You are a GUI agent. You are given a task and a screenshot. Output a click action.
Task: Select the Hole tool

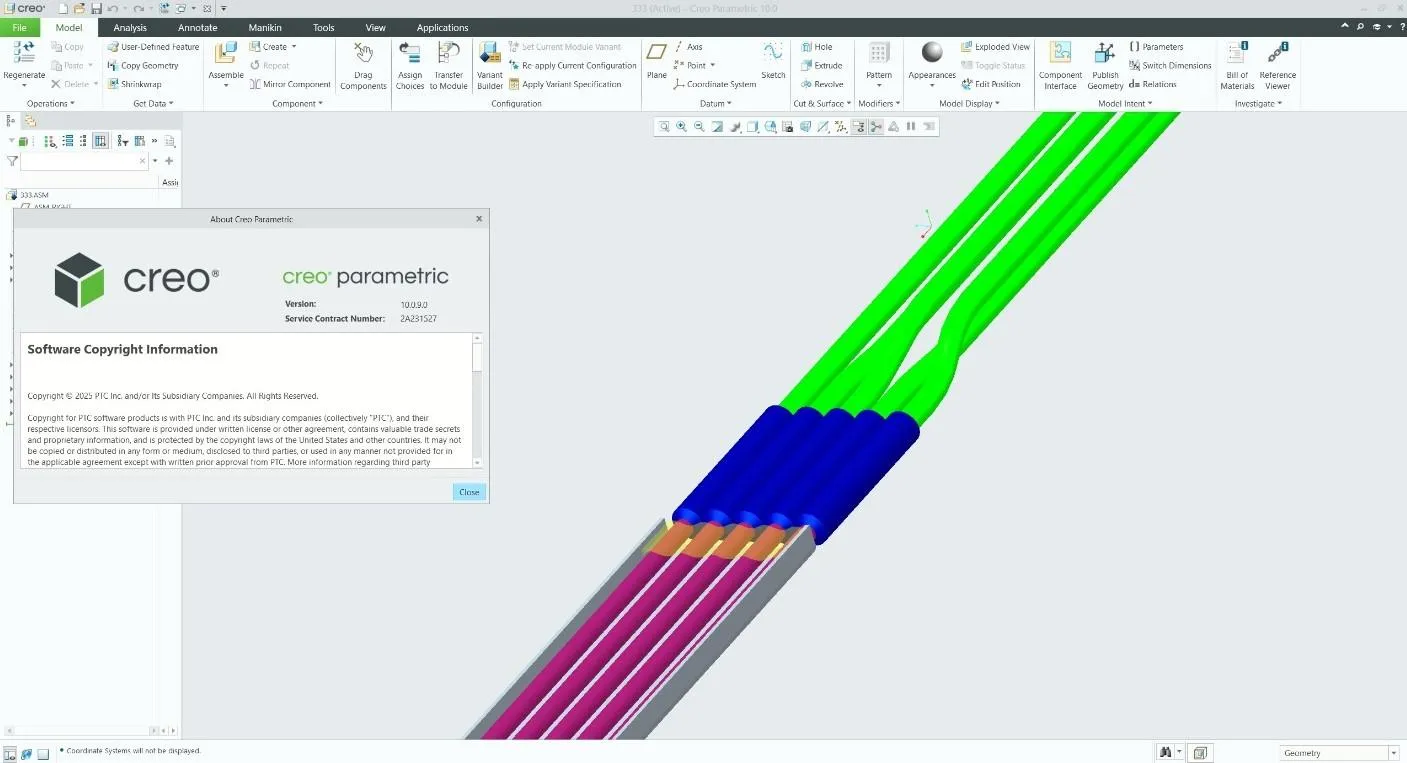tap(817, 47)
